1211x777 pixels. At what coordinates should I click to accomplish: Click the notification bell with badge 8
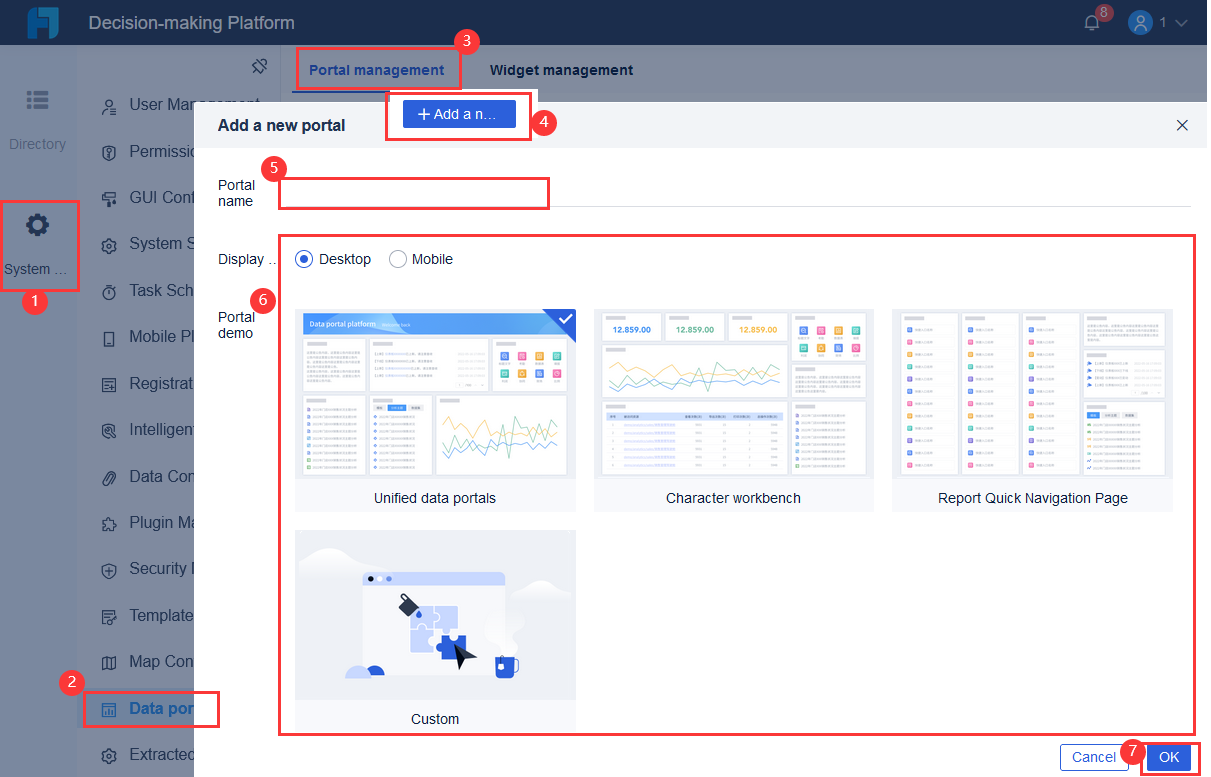click(1092, 22)
